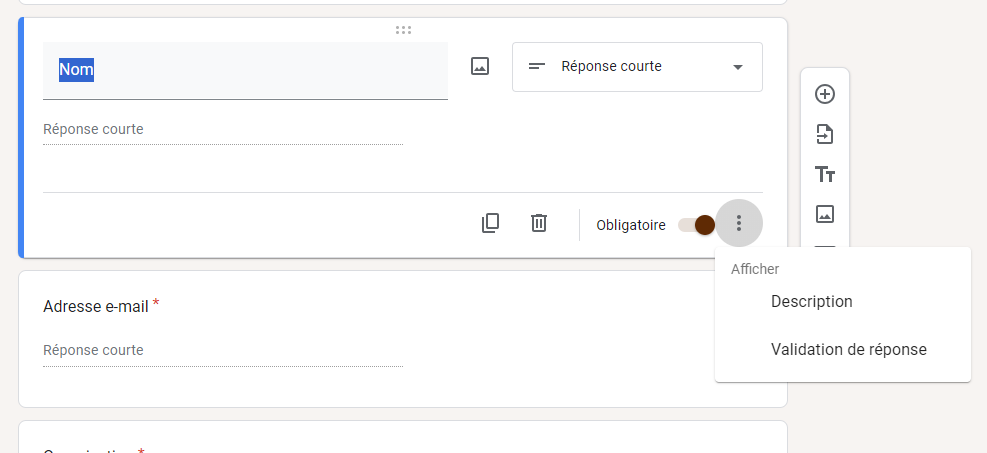The height and width of the screenshot is (453, 987).
Task: Click the Réponse courte field under Adresse e-mail
Action: tap(222, 351)
